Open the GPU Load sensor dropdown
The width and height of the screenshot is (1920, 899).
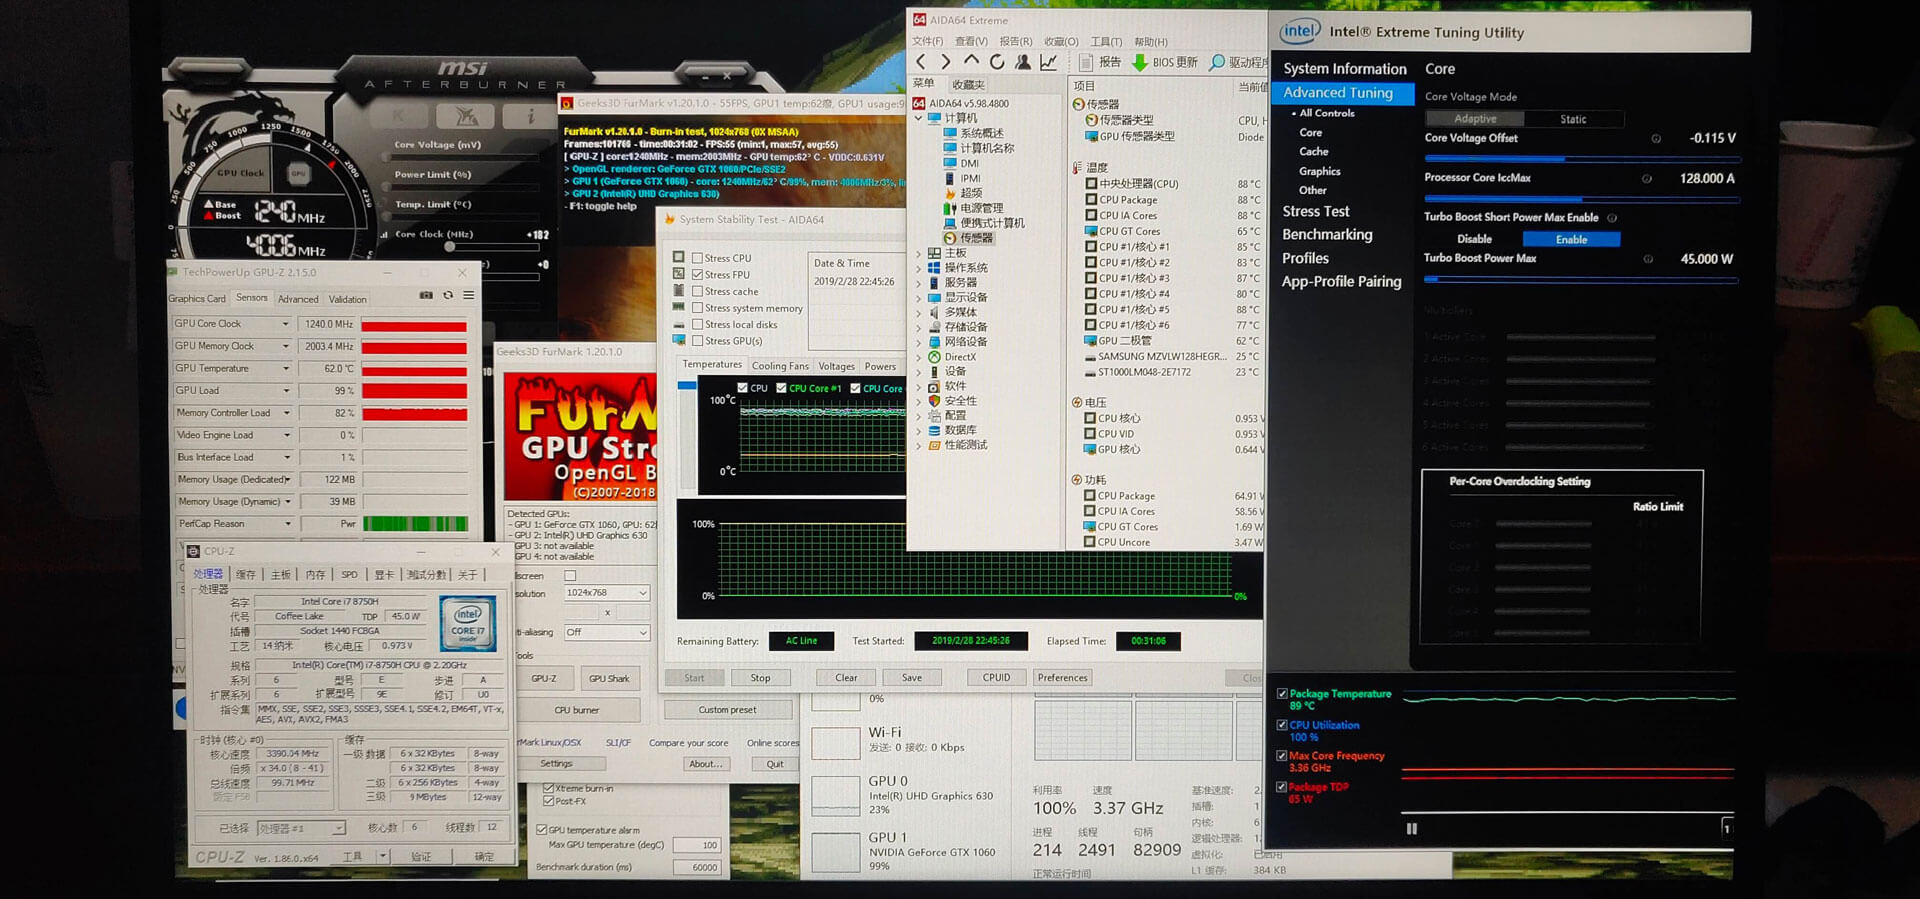click(285, 391)
